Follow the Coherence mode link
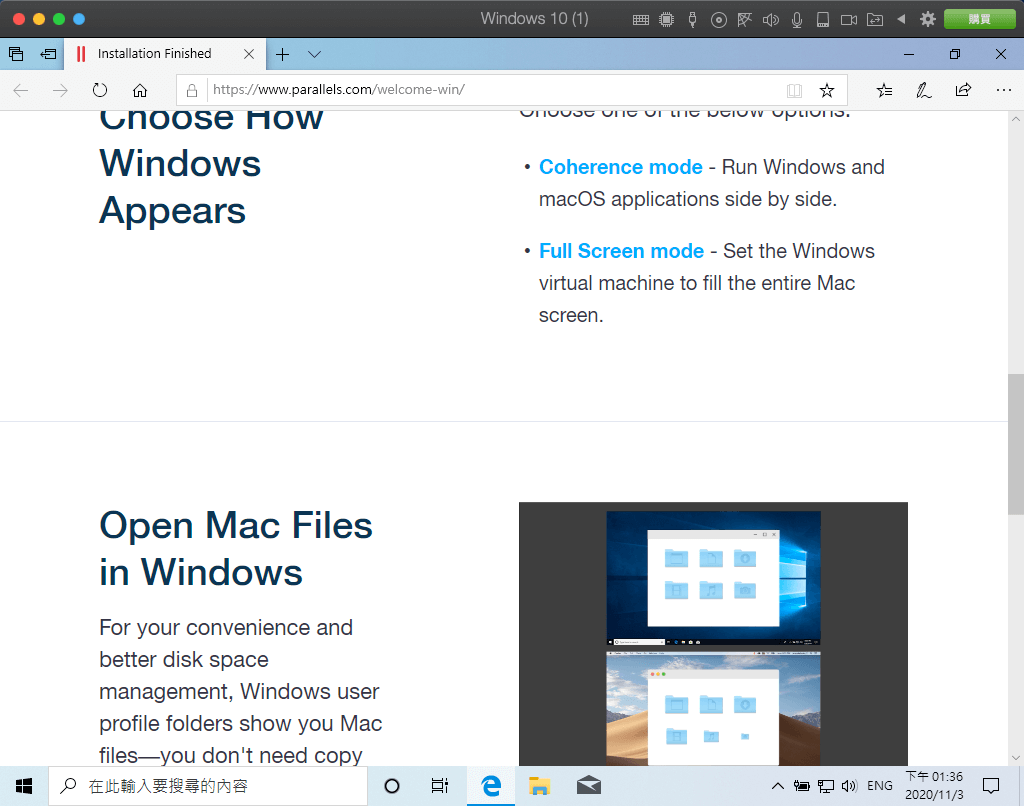1024x806 pixels. (620, 167)
